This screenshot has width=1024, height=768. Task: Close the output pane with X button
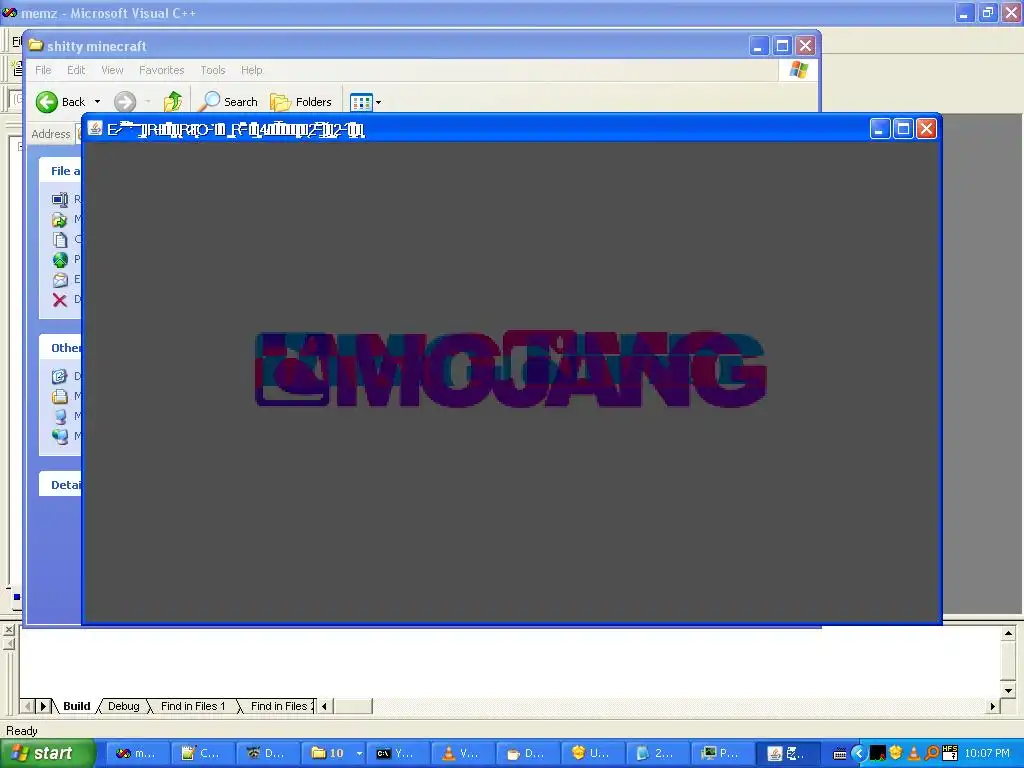[x=8, y=630]
